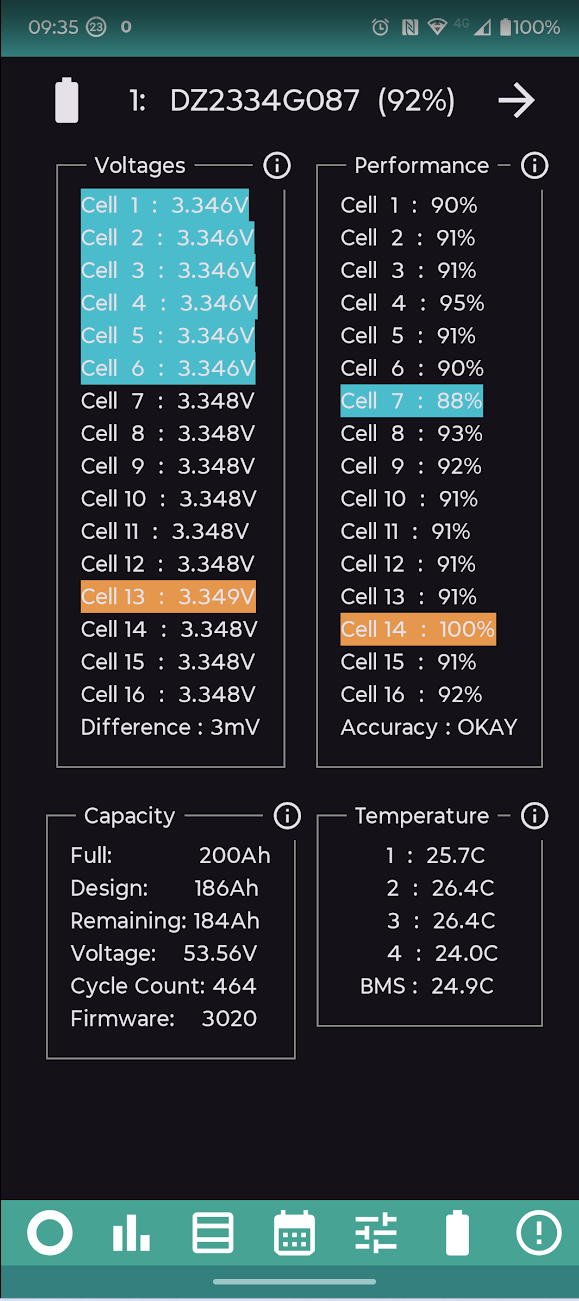Tap the Capacity info icon
The width and height of the screenshot is (579, 1301).
(287, 816)
